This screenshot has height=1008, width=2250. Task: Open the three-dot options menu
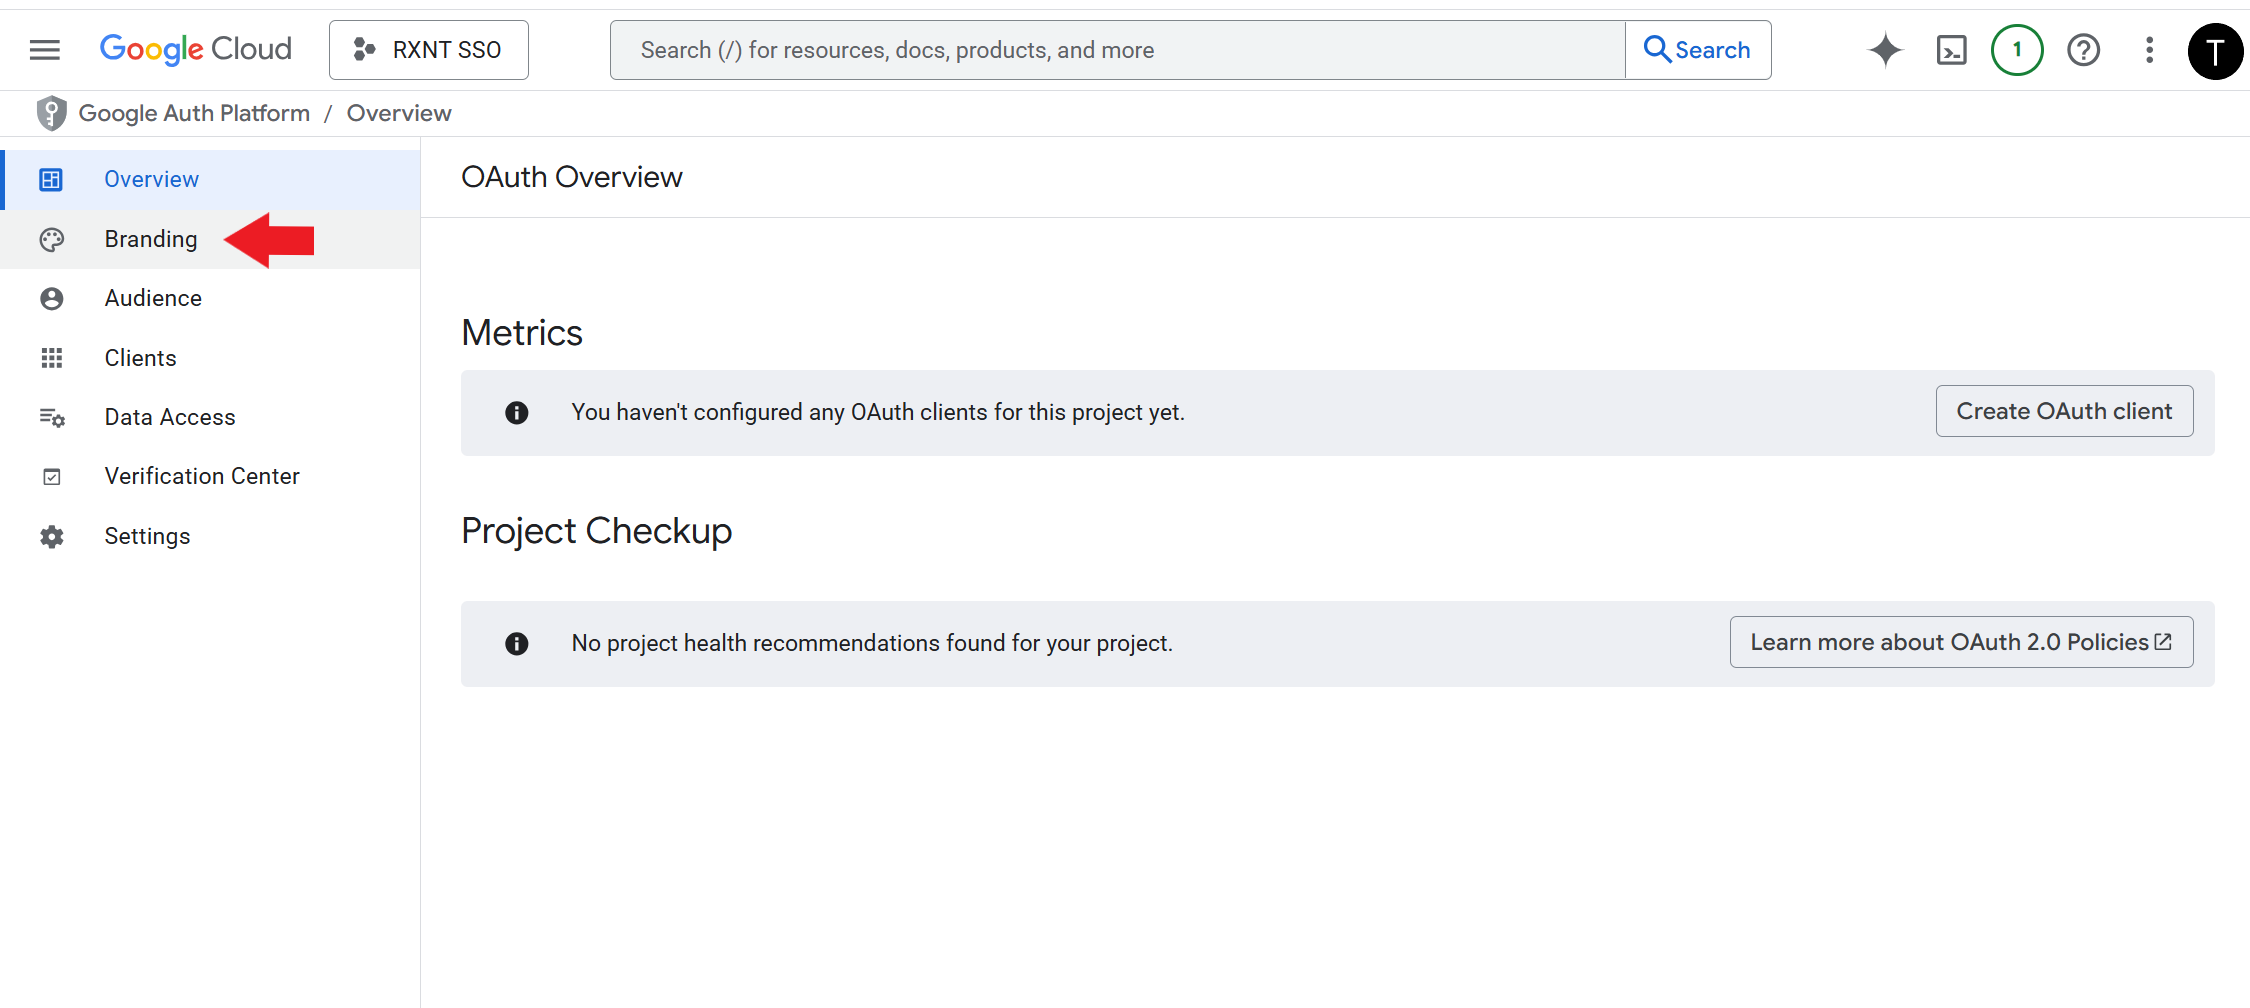pyautogui.click(x=2149, y=49)
